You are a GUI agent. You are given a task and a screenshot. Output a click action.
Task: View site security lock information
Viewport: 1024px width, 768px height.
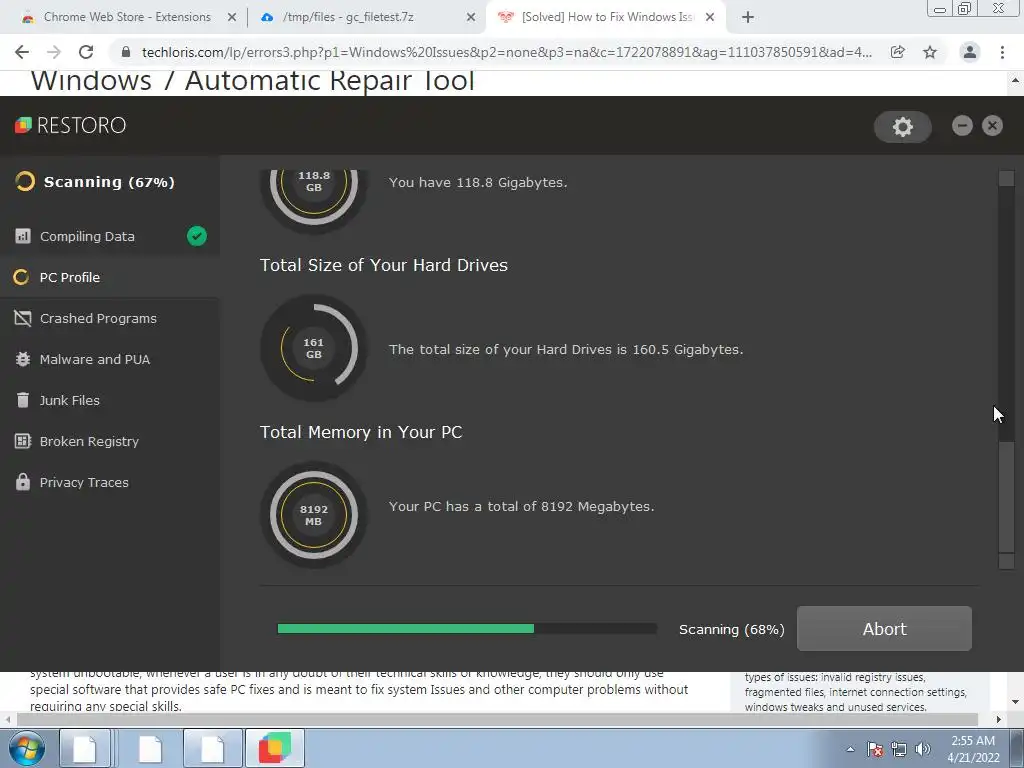click(x=126, y=52)
